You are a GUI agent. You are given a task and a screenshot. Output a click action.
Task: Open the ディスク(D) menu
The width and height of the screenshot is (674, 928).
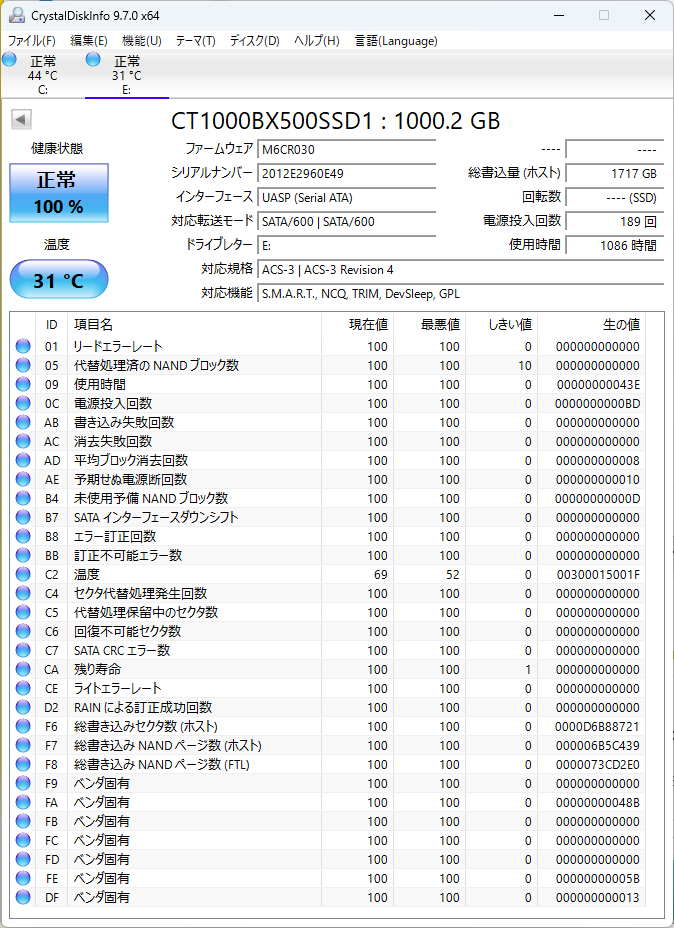coord(254,41)
